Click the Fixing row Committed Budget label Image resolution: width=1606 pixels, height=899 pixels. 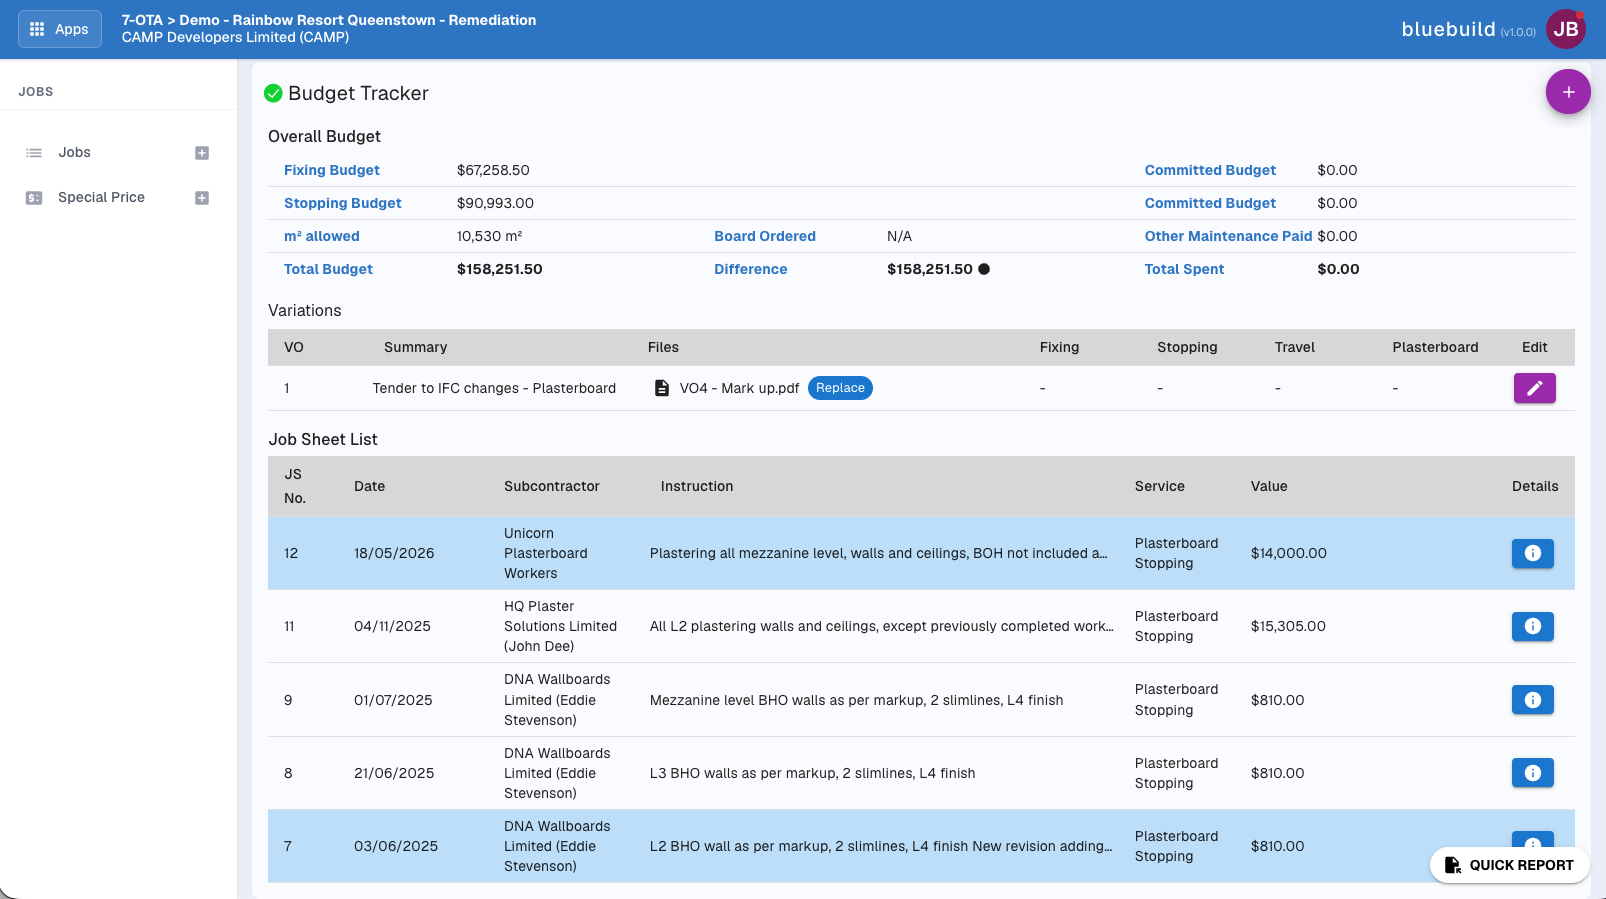[x=1210, y=170]
